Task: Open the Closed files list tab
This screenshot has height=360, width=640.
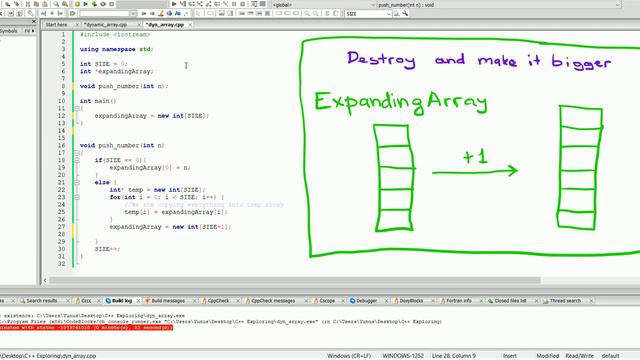Action: coord(510,301)
